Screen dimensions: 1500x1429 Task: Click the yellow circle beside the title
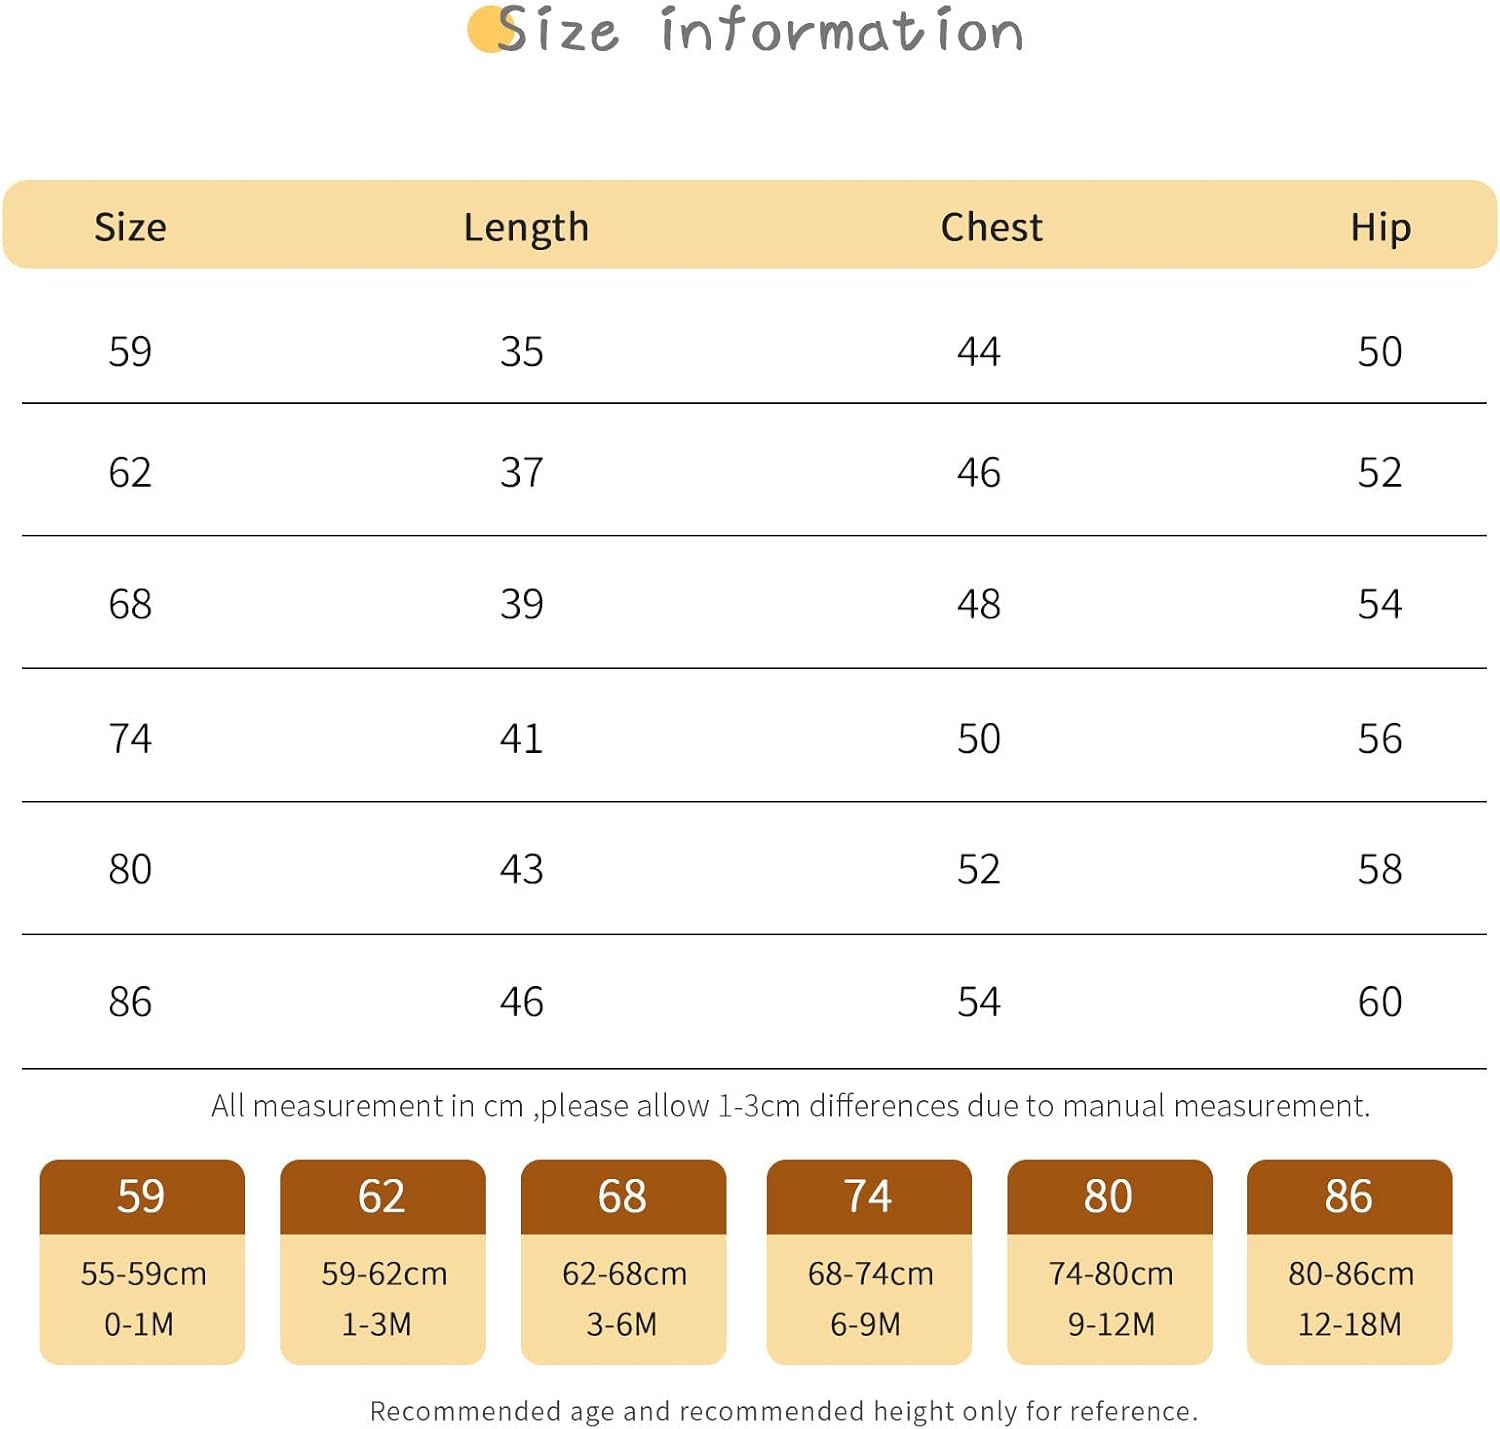click(486, 30)
